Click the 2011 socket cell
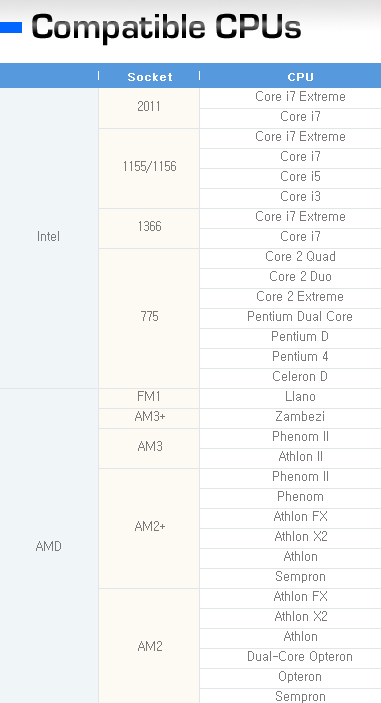The width and height of the screenshot is (381, 703). coord(149,108)
